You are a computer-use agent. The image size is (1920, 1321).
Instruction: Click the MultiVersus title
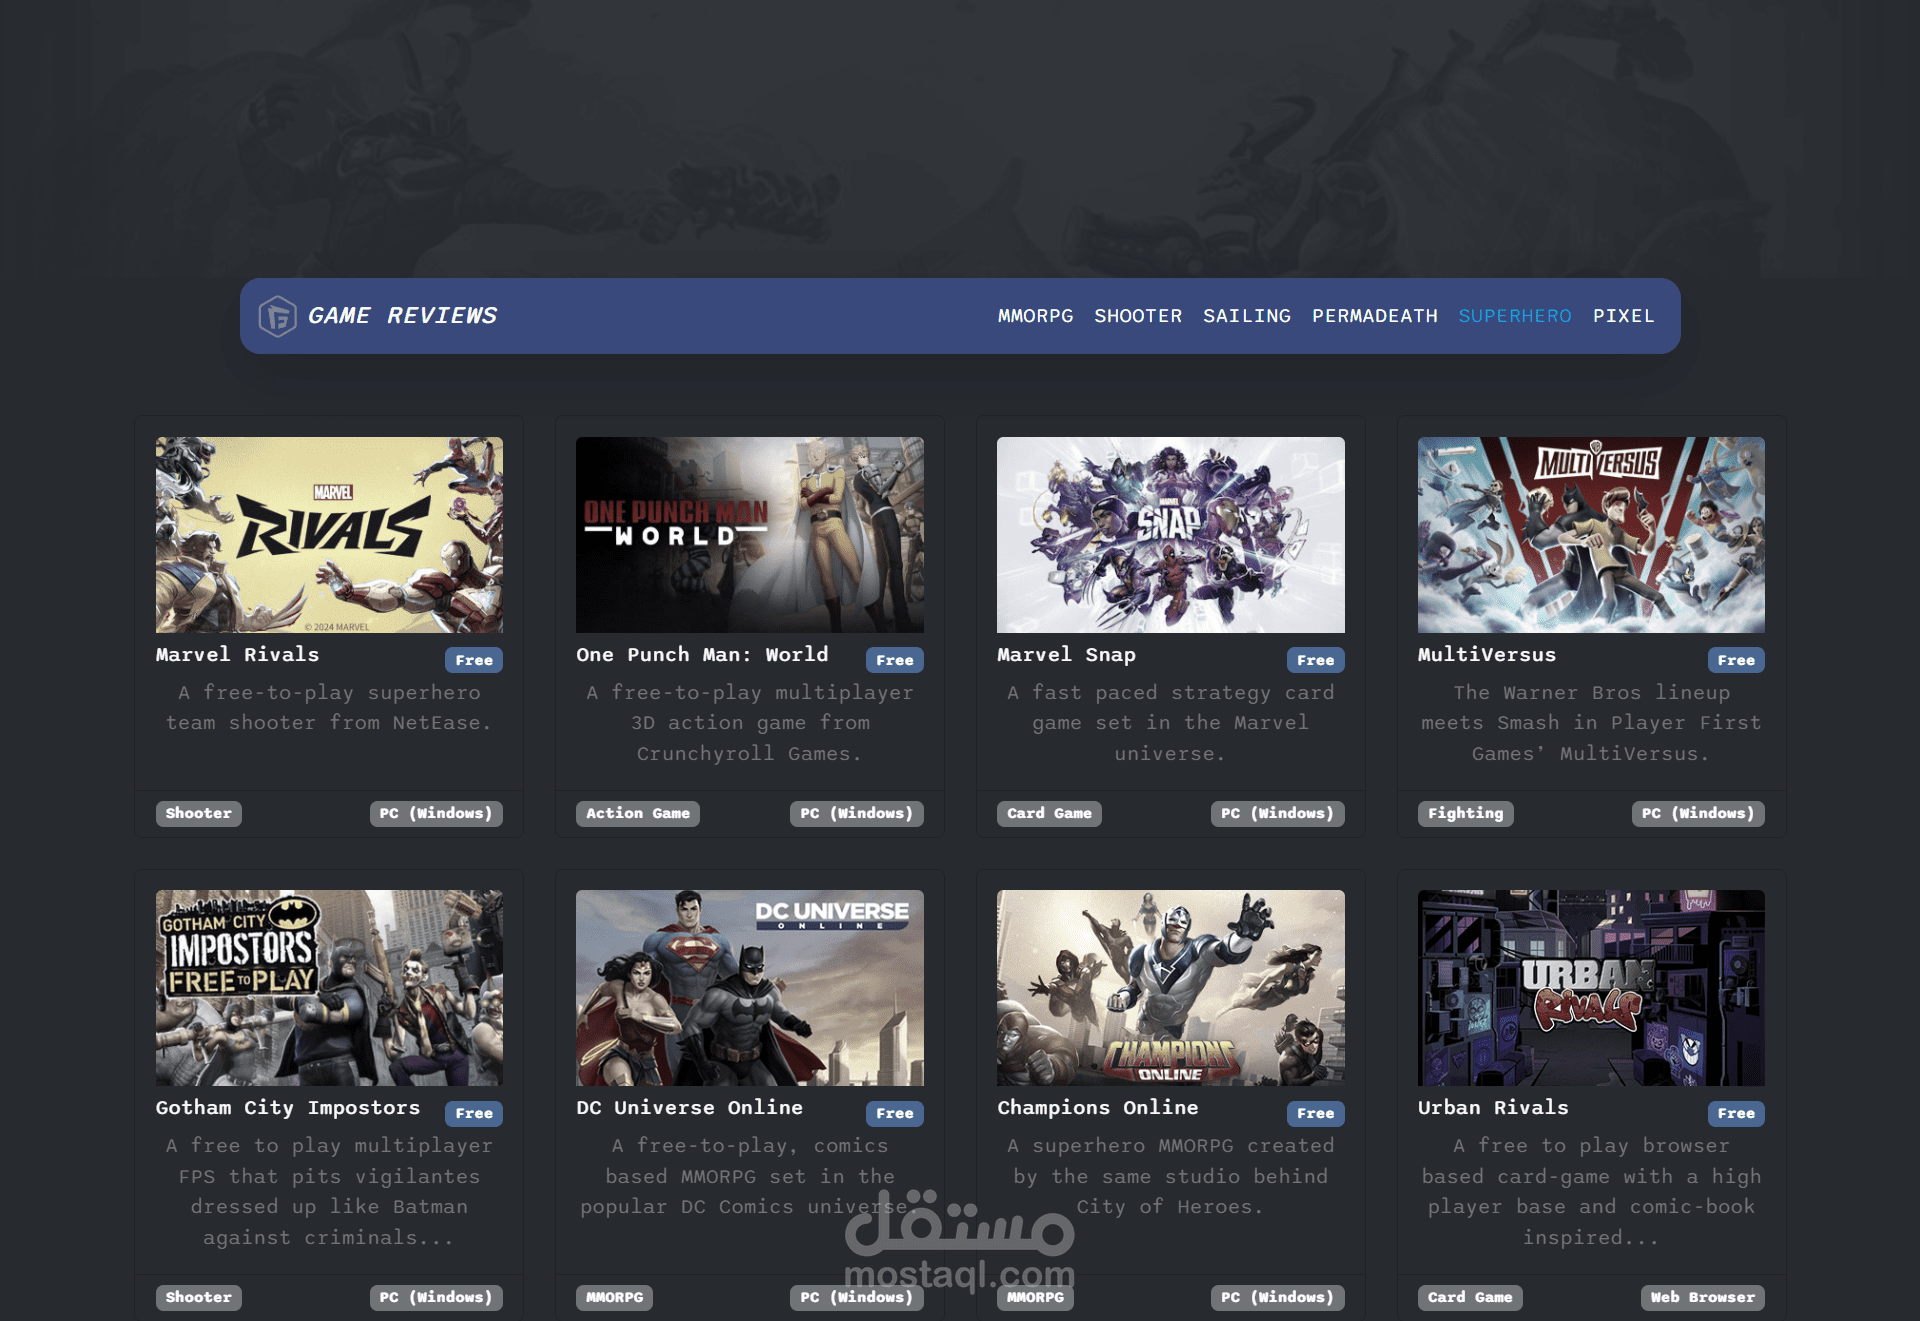pyautogui.click(x=1487, y=655)
